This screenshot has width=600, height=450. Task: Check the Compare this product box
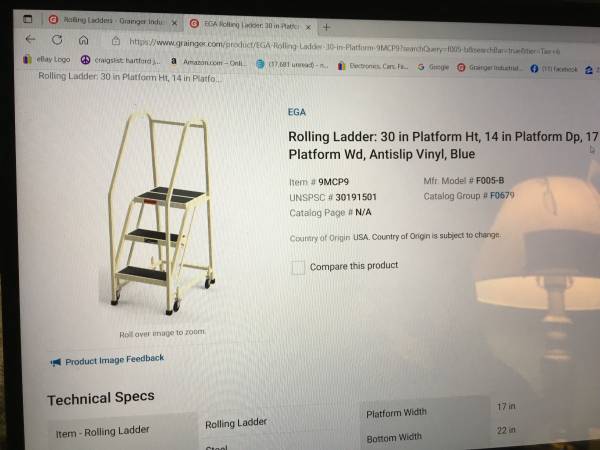pos(298,267)
